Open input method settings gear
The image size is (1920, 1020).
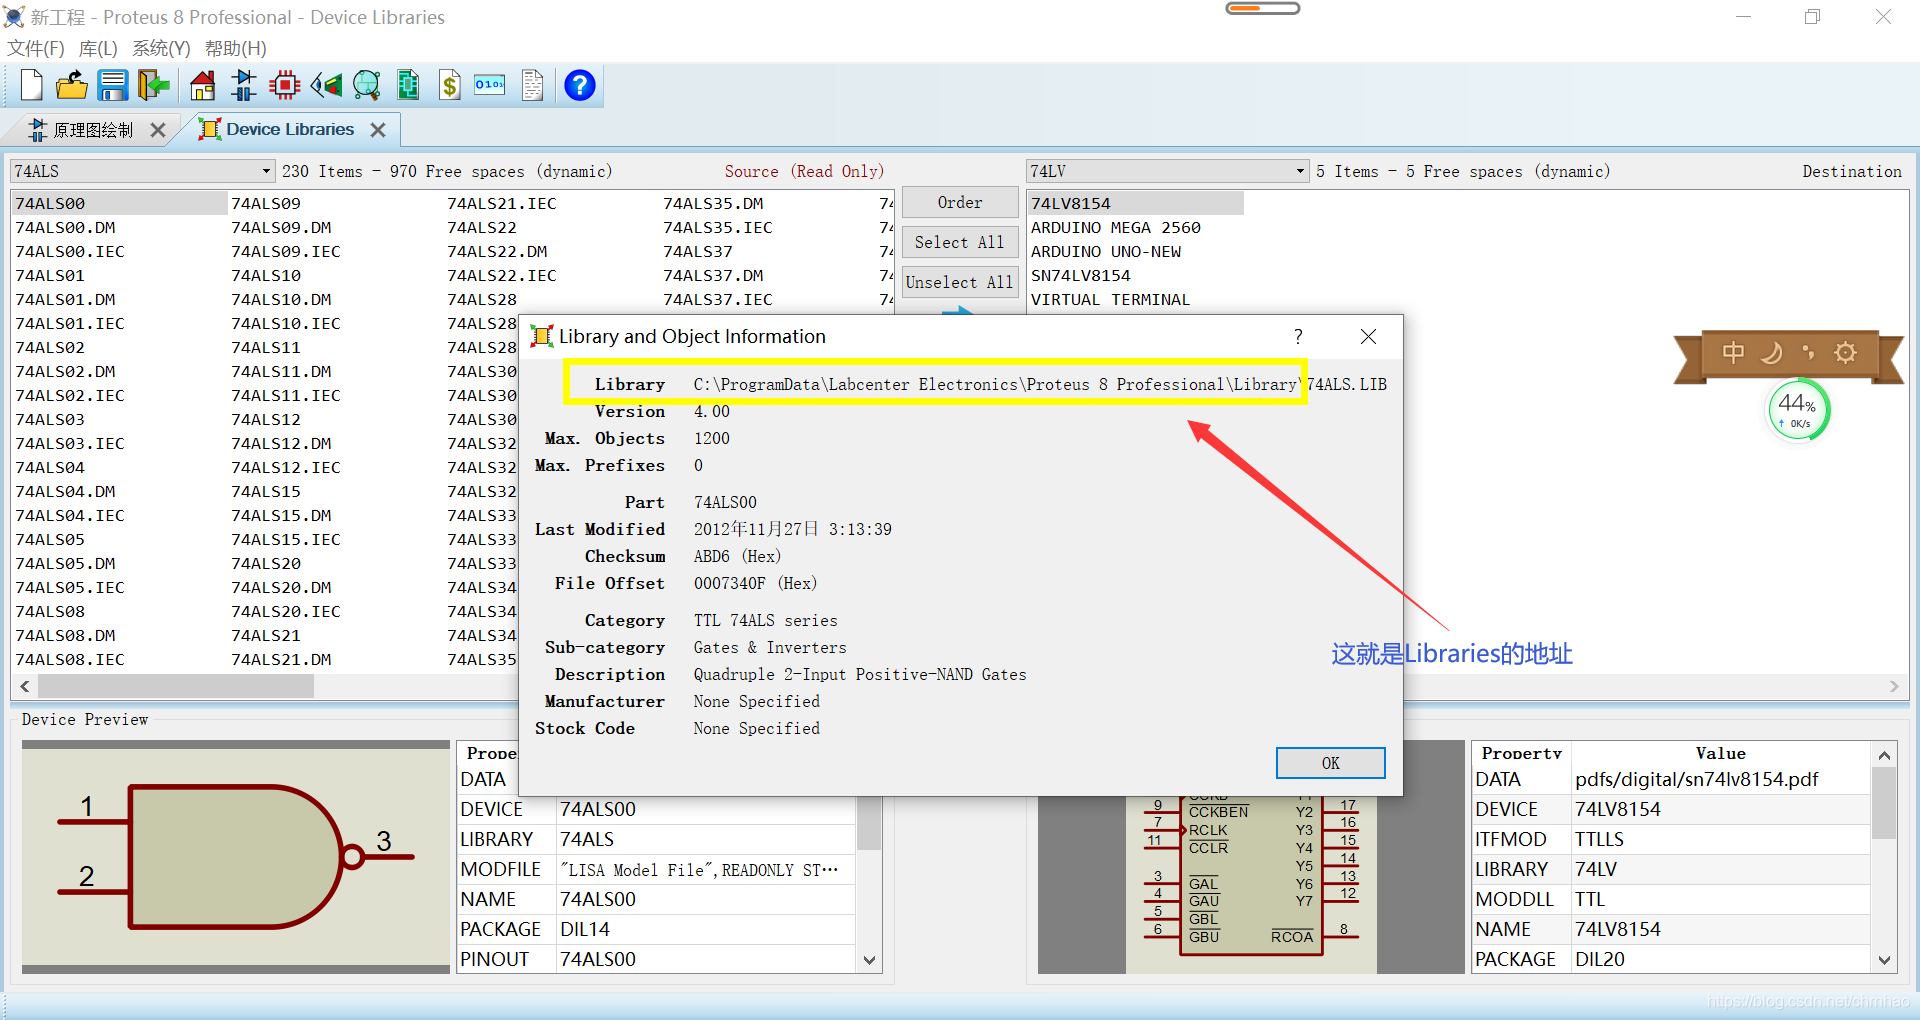1846,353
